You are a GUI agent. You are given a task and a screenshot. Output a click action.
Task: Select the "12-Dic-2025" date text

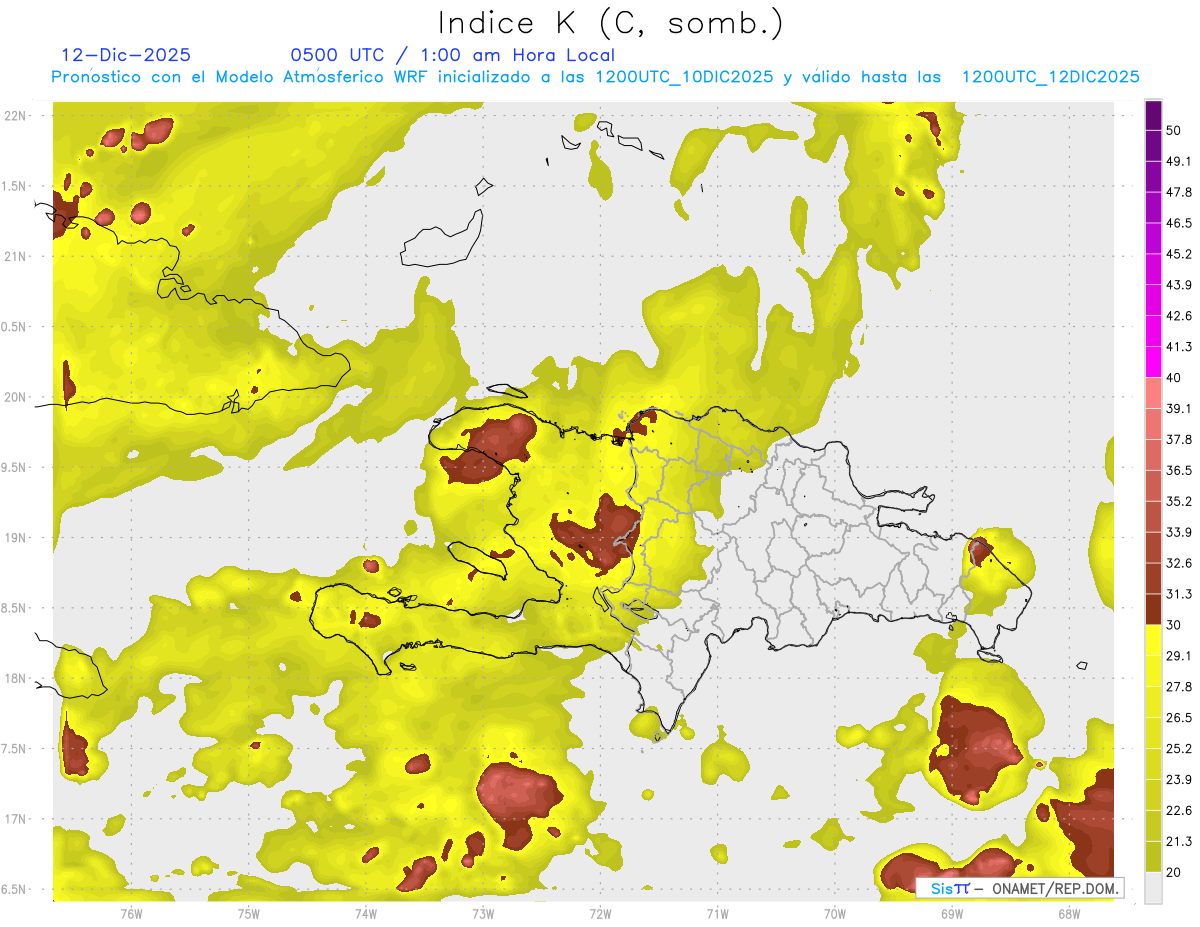[x=126, y=55]
